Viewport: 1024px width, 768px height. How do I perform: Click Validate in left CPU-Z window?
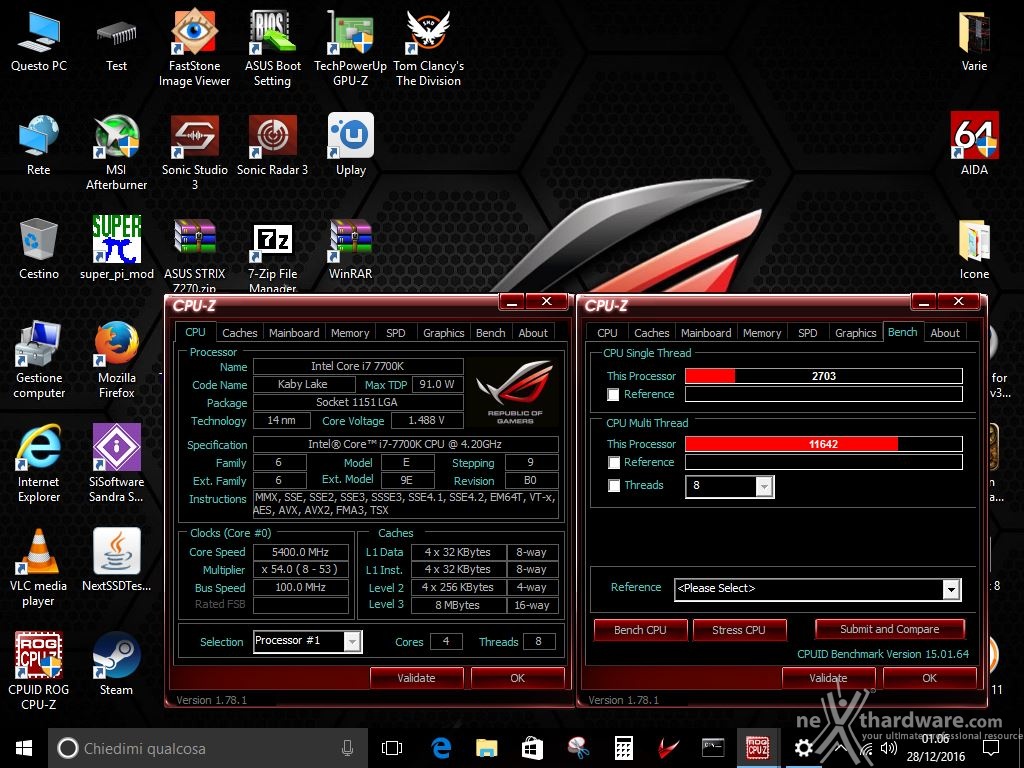417,678
